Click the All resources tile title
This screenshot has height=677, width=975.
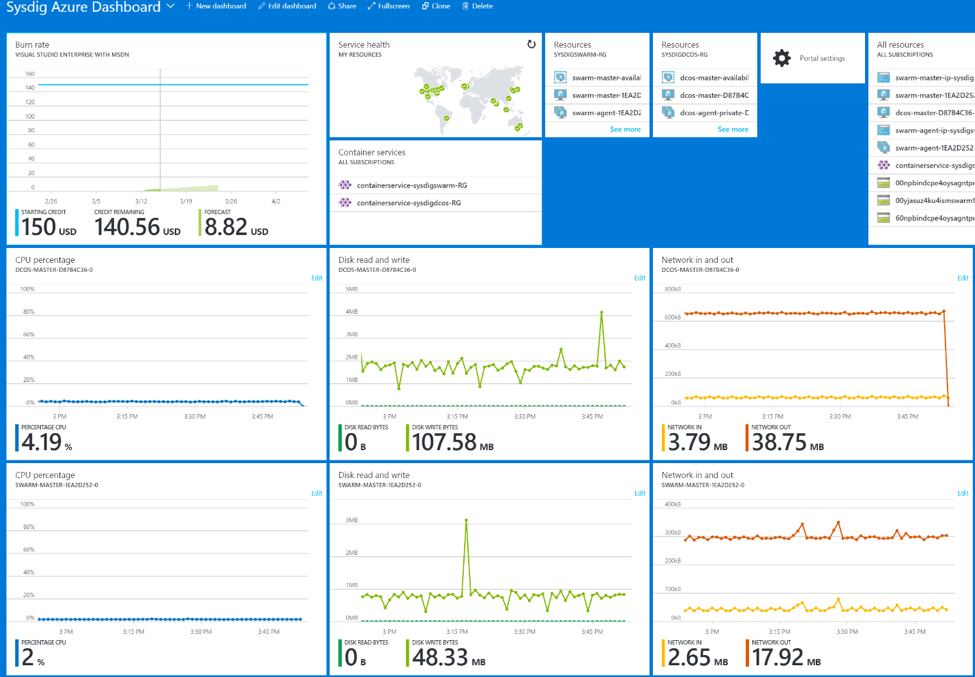point(900,45)
